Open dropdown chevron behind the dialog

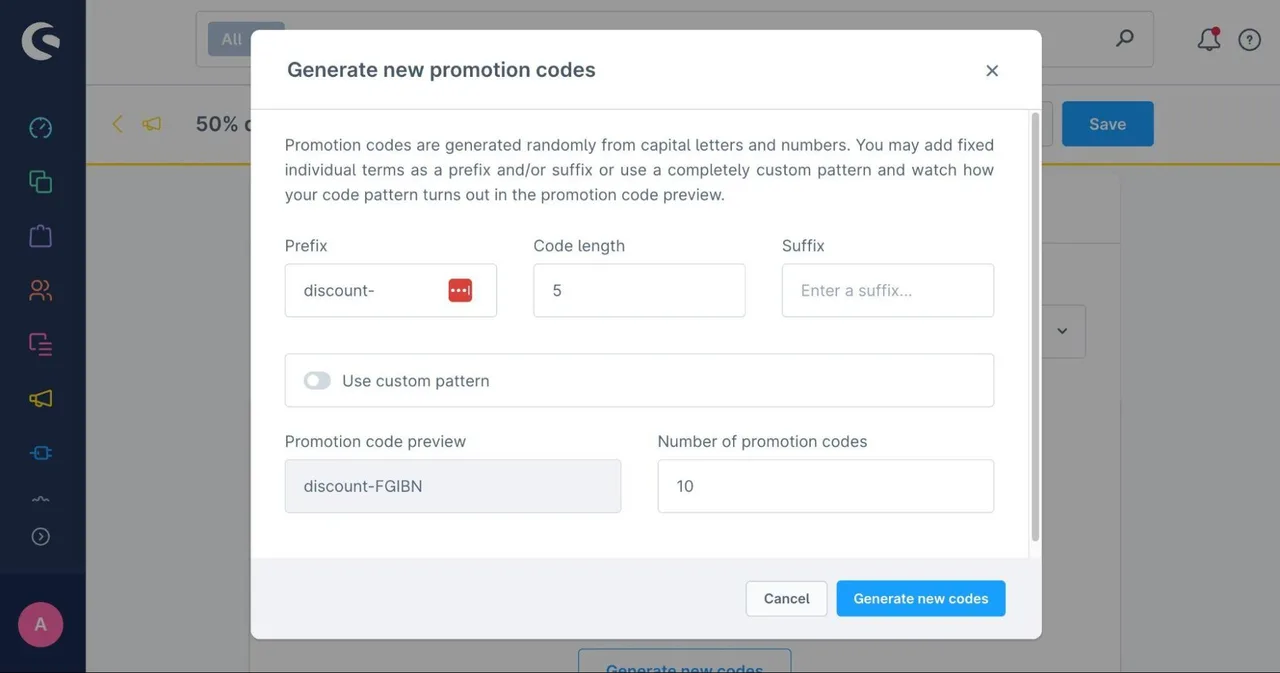click(1062, 331)
